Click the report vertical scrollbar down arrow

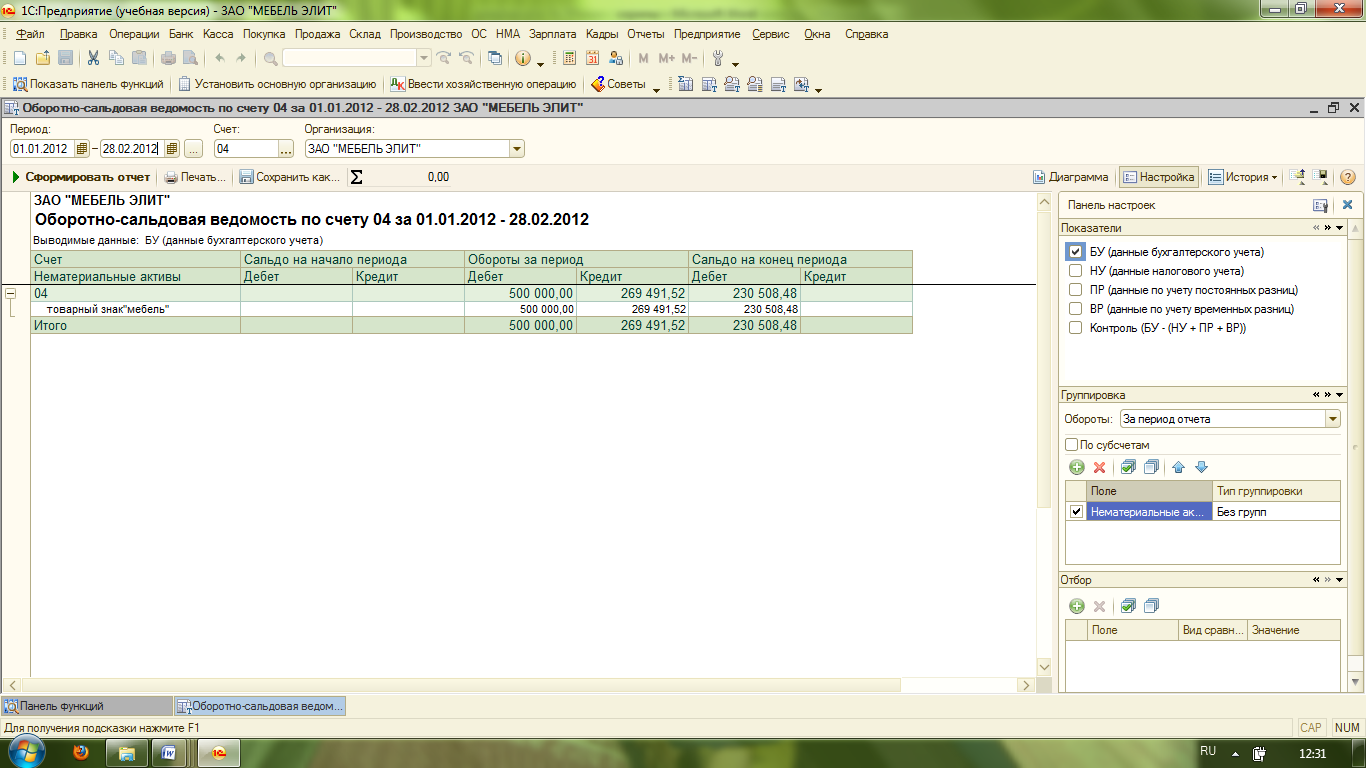1045,667
